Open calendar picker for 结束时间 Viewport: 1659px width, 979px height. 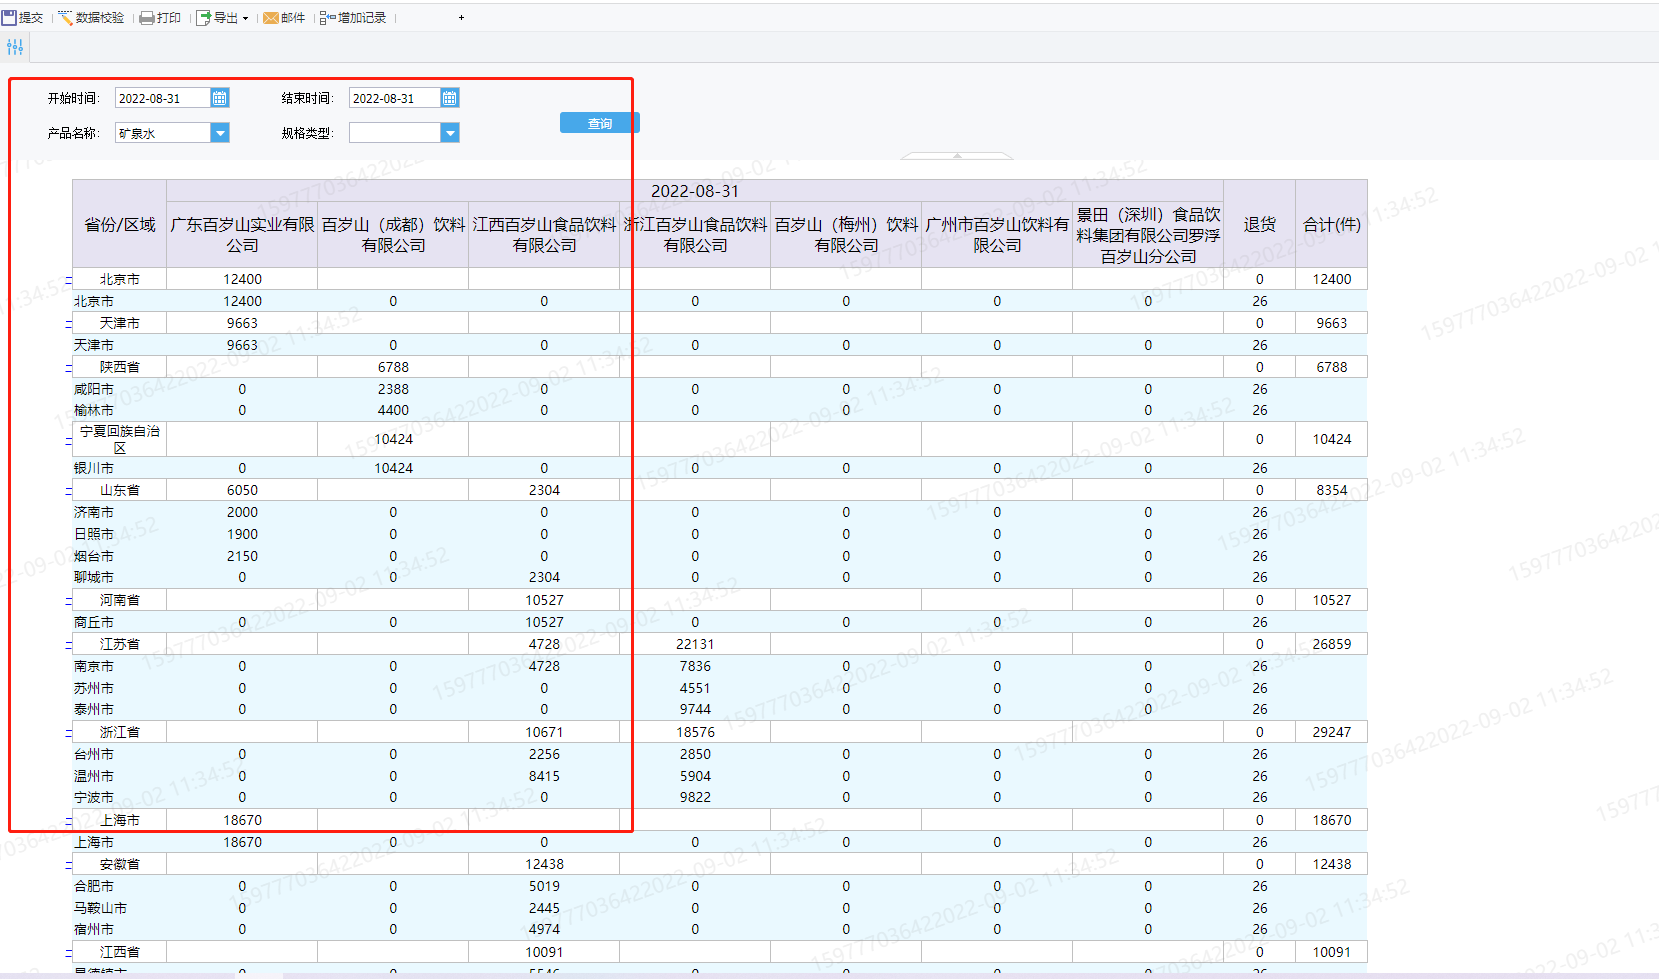click(x=449, y=97)
